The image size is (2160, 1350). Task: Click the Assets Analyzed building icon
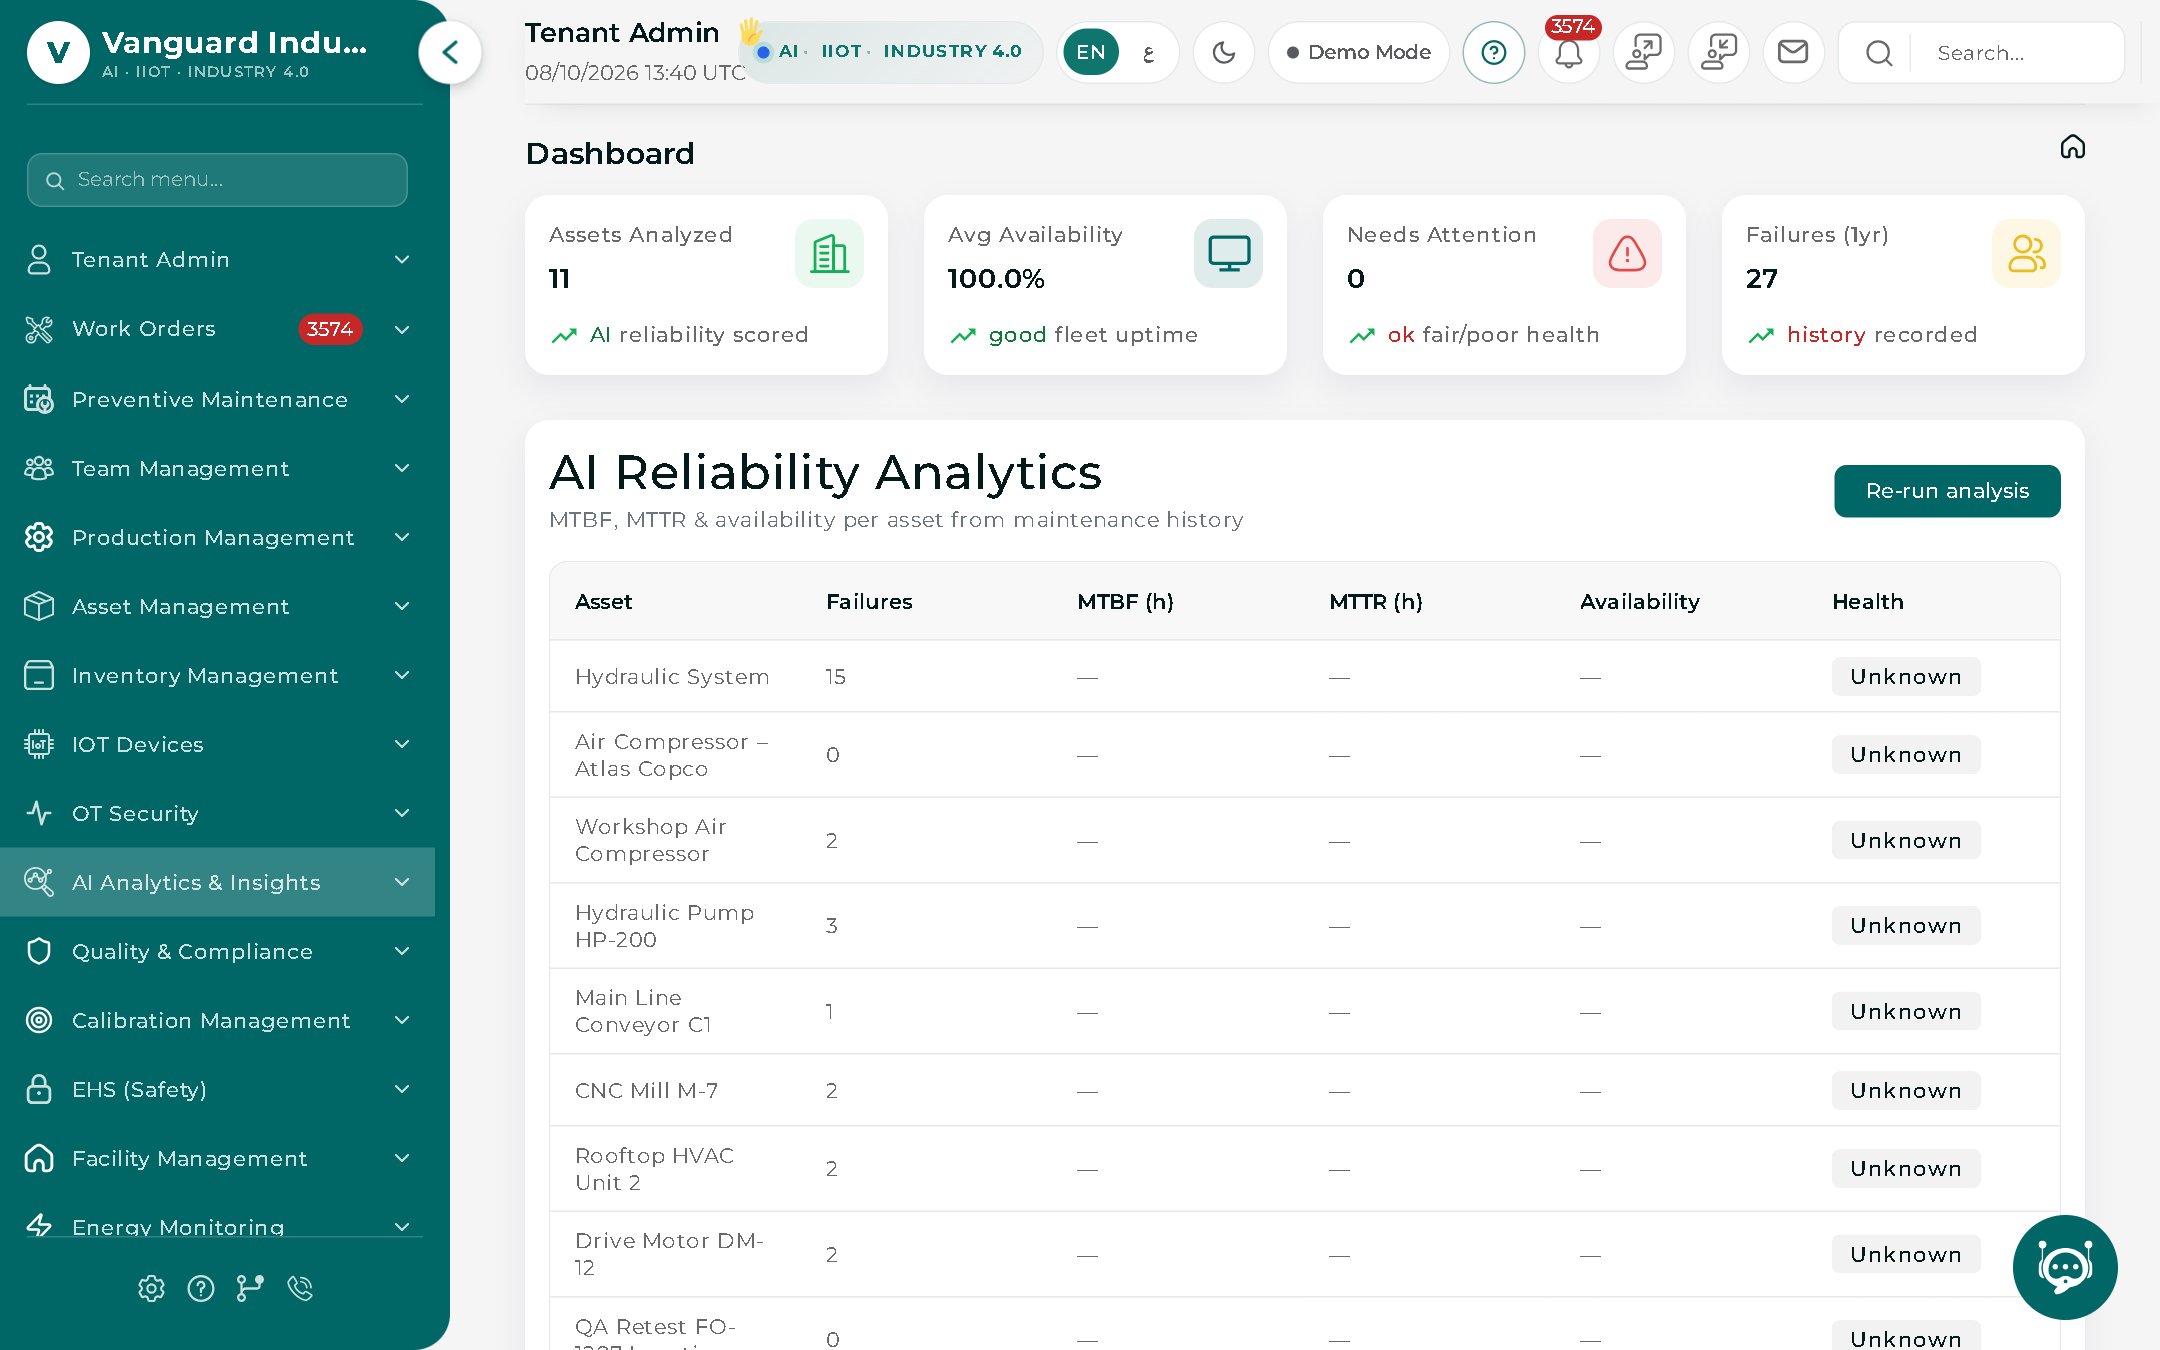[x=829, y=253]
